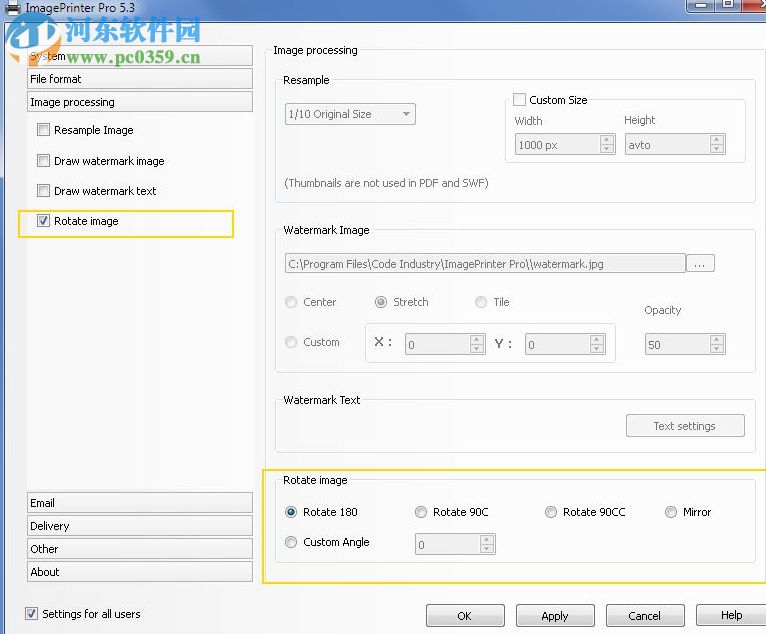
Task: Decrease Width using down stepper arrow
Action: click(x=607, y=148)
